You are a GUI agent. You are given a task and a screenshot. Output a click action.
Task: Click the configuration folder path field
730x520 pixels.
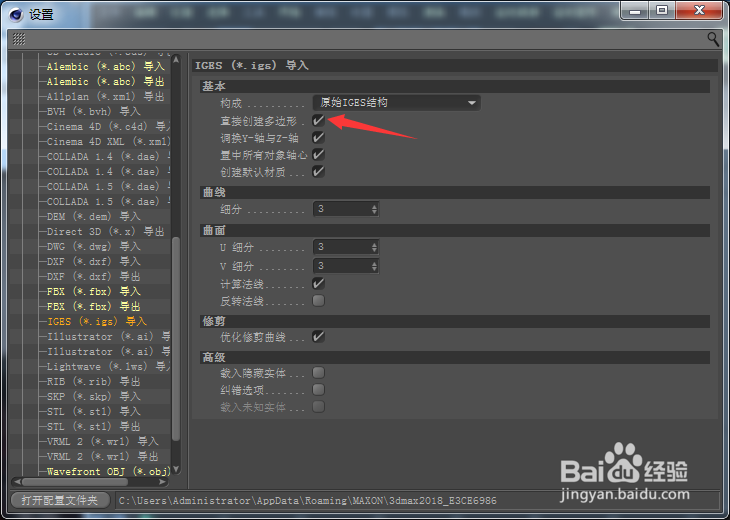(417, 500)
